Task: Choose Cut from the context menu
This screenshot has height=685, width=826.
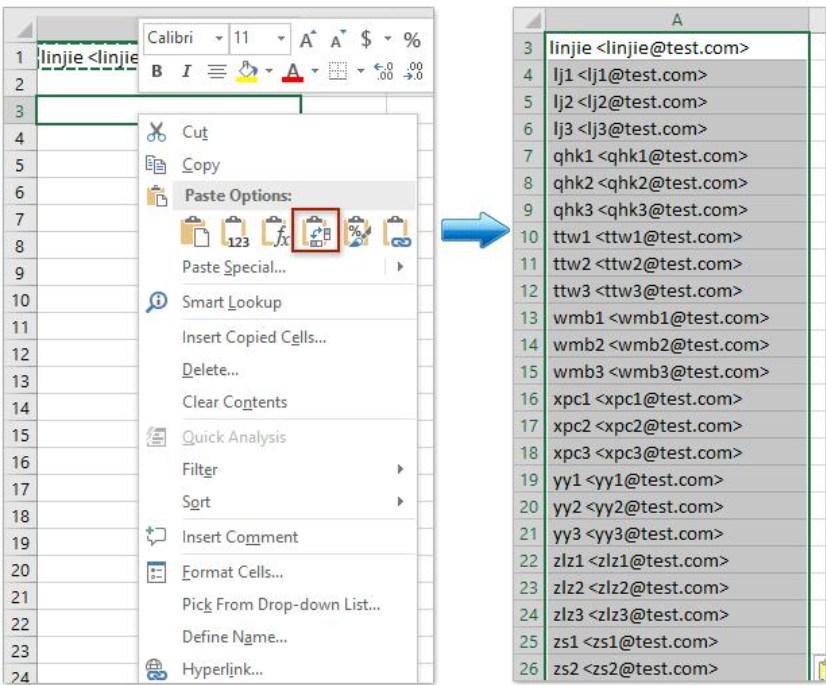Action: [x=279, y=132]
